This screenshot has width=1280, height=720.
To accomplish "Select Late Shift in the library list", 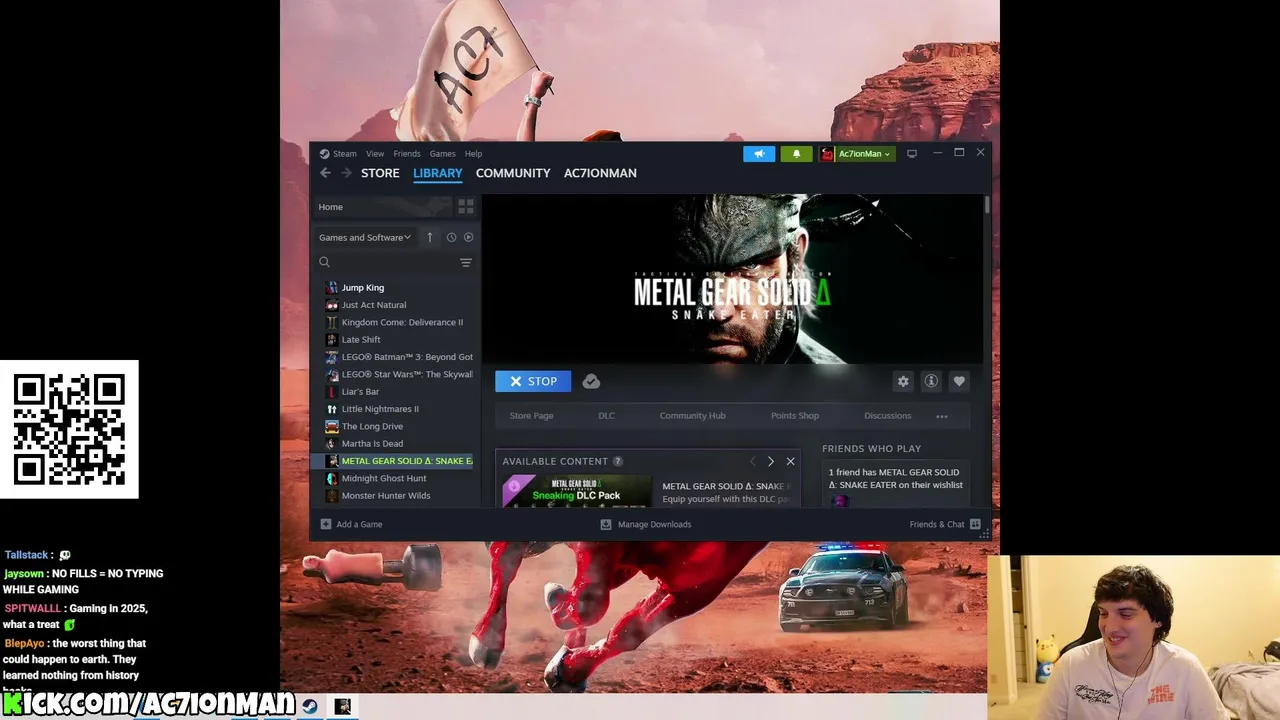I will point(361,340).
